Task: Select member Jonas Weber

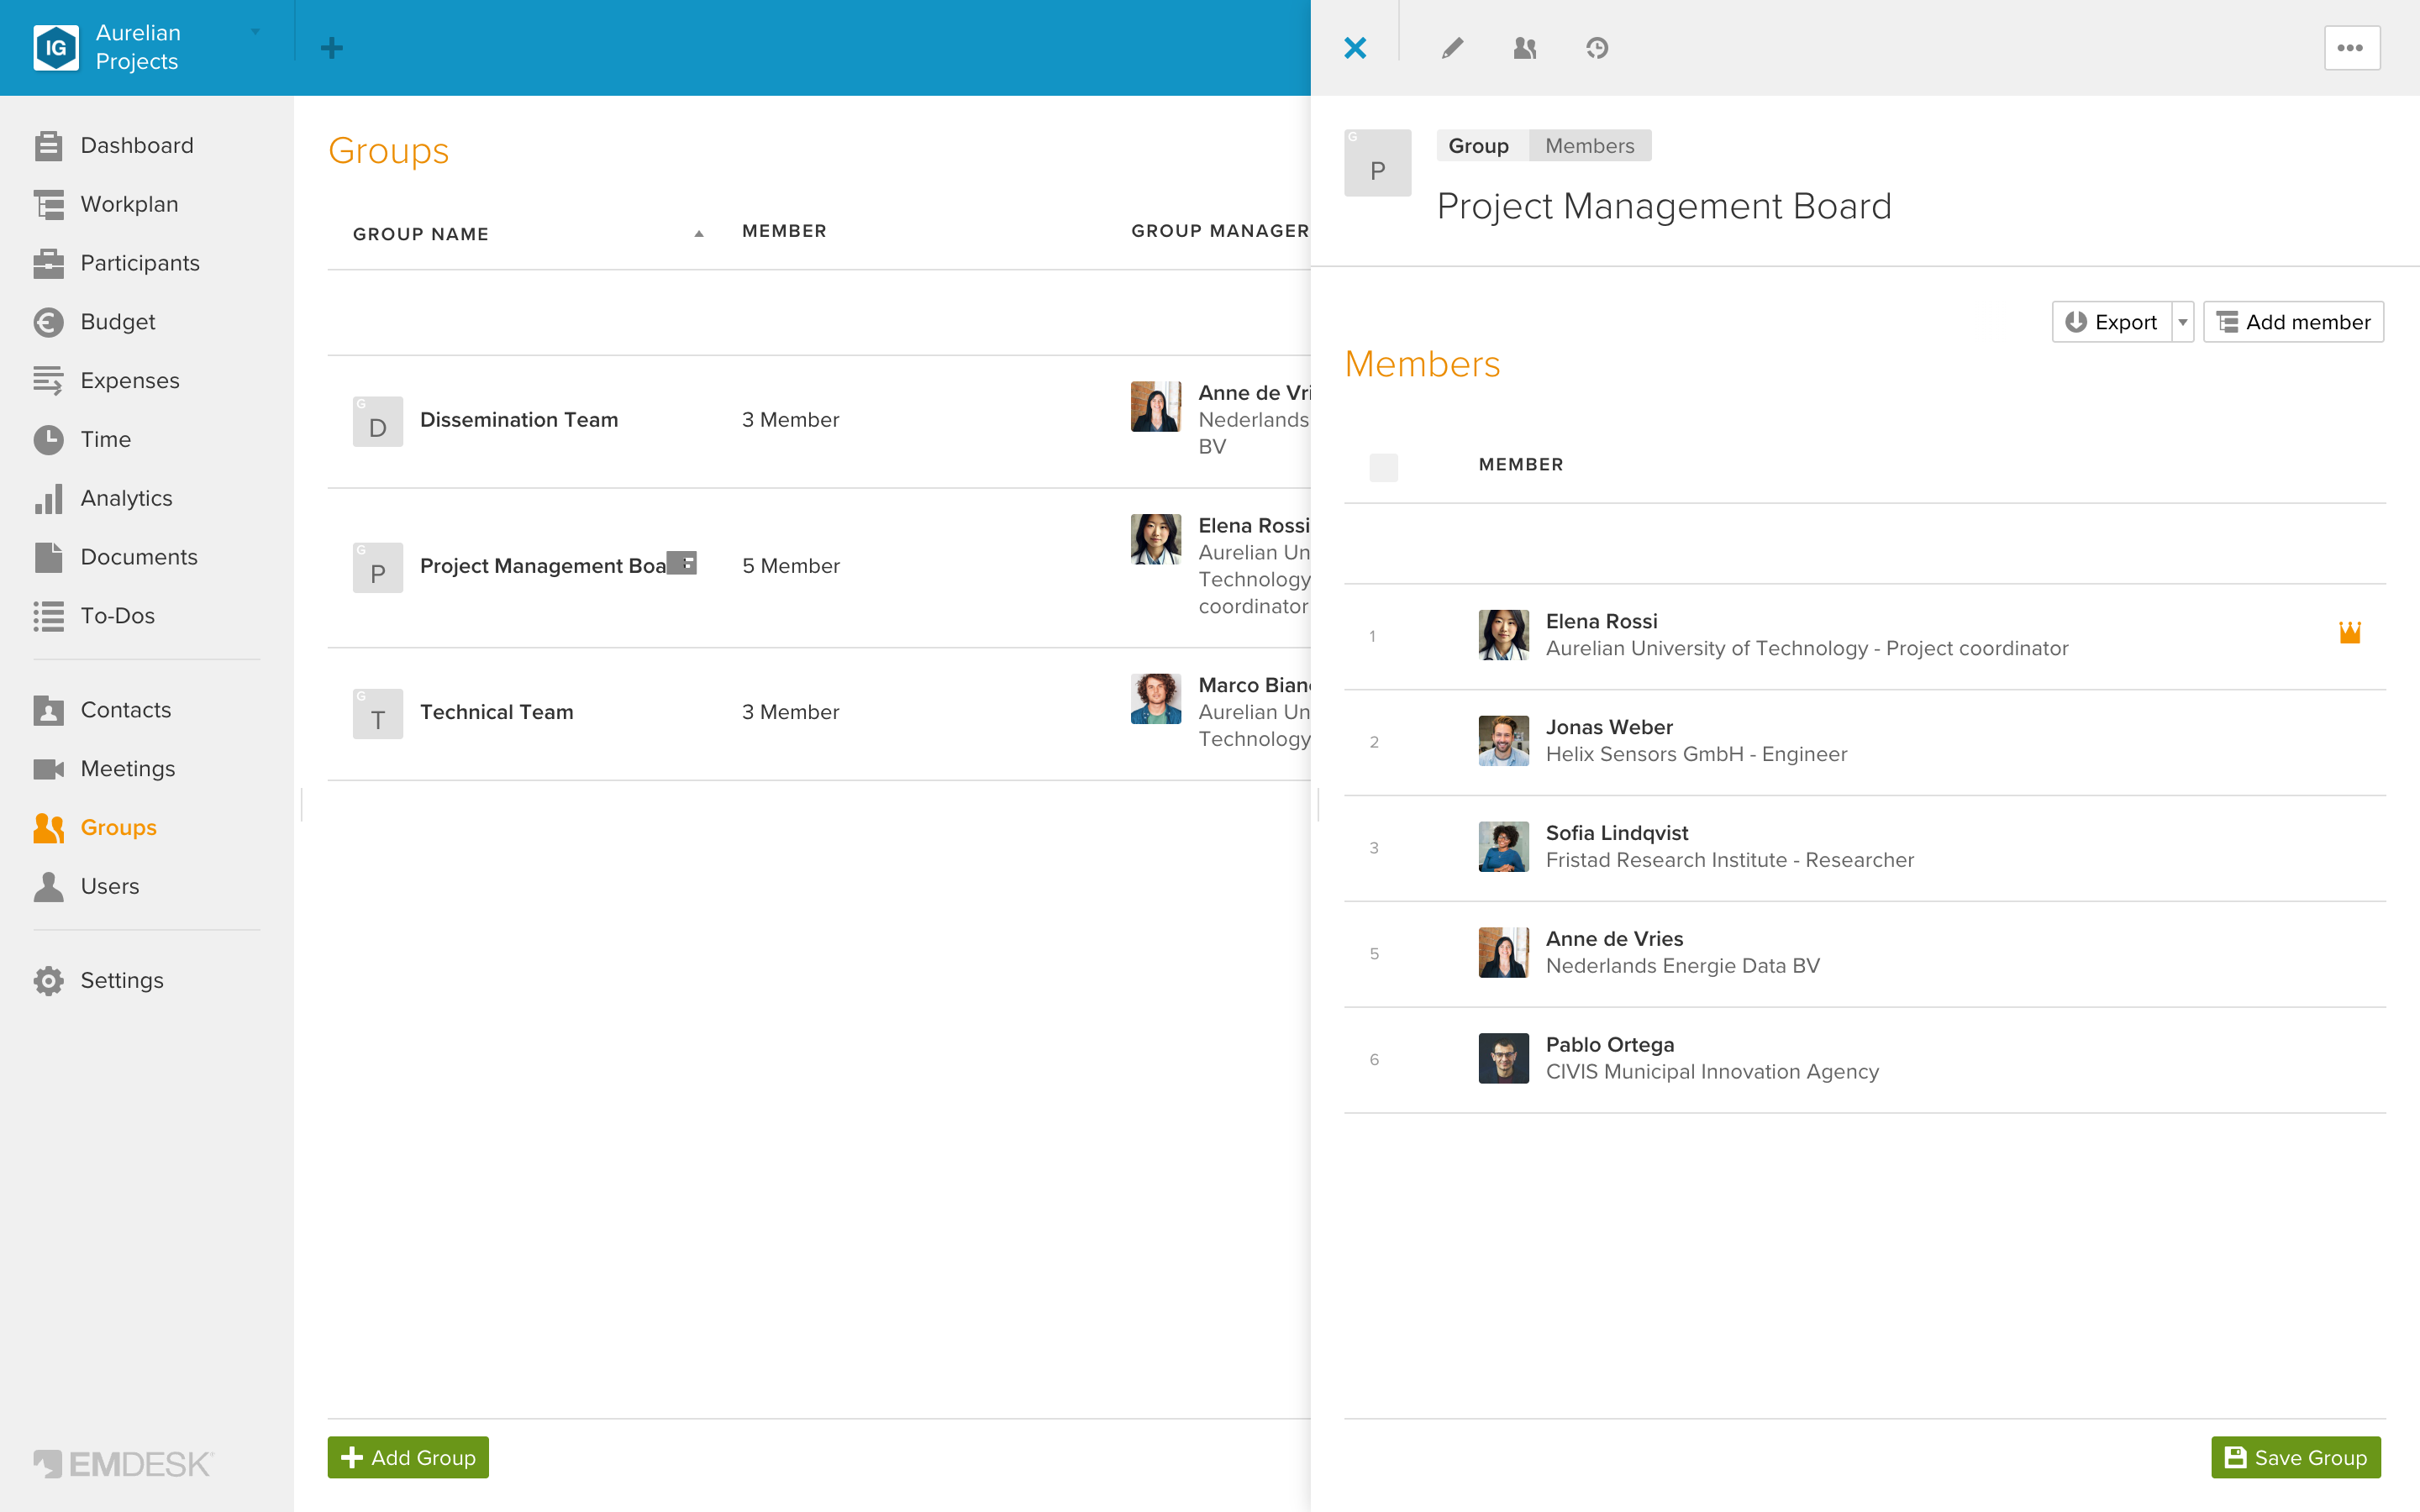Action: tap(1864, 742)
